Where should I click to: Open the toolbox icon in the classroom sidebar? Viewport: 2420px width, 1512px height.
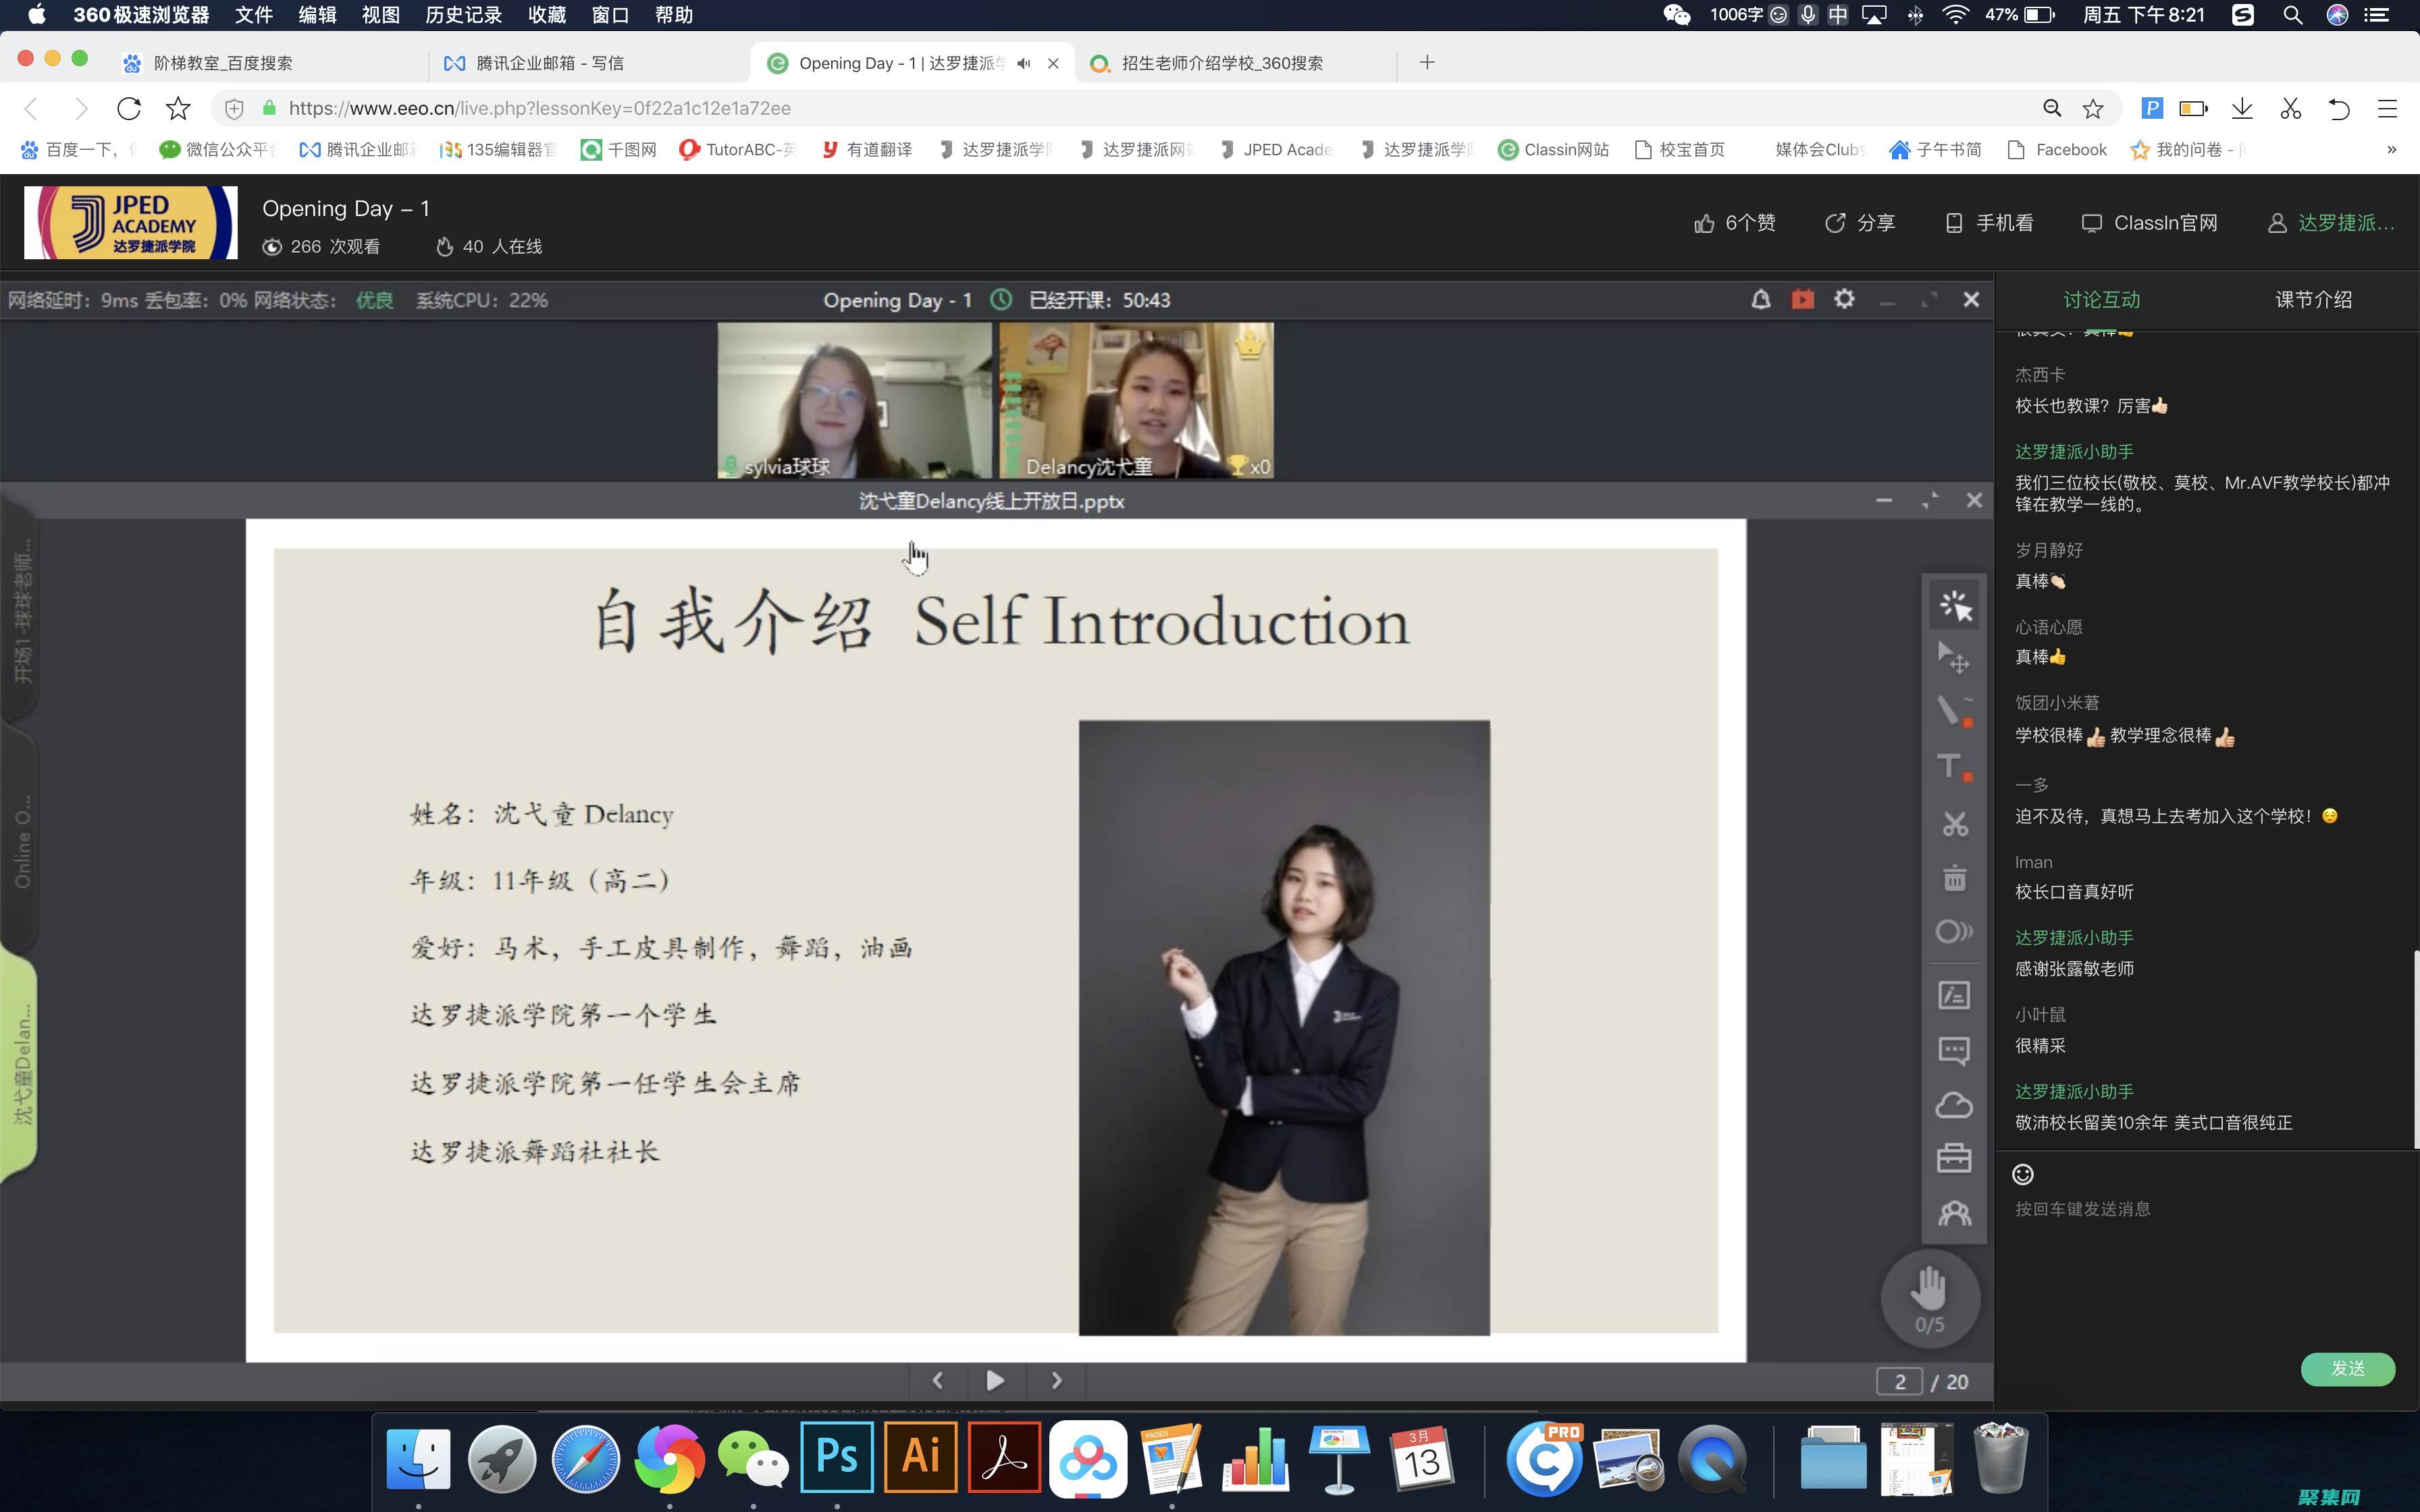click(x=1954, y=1157)
